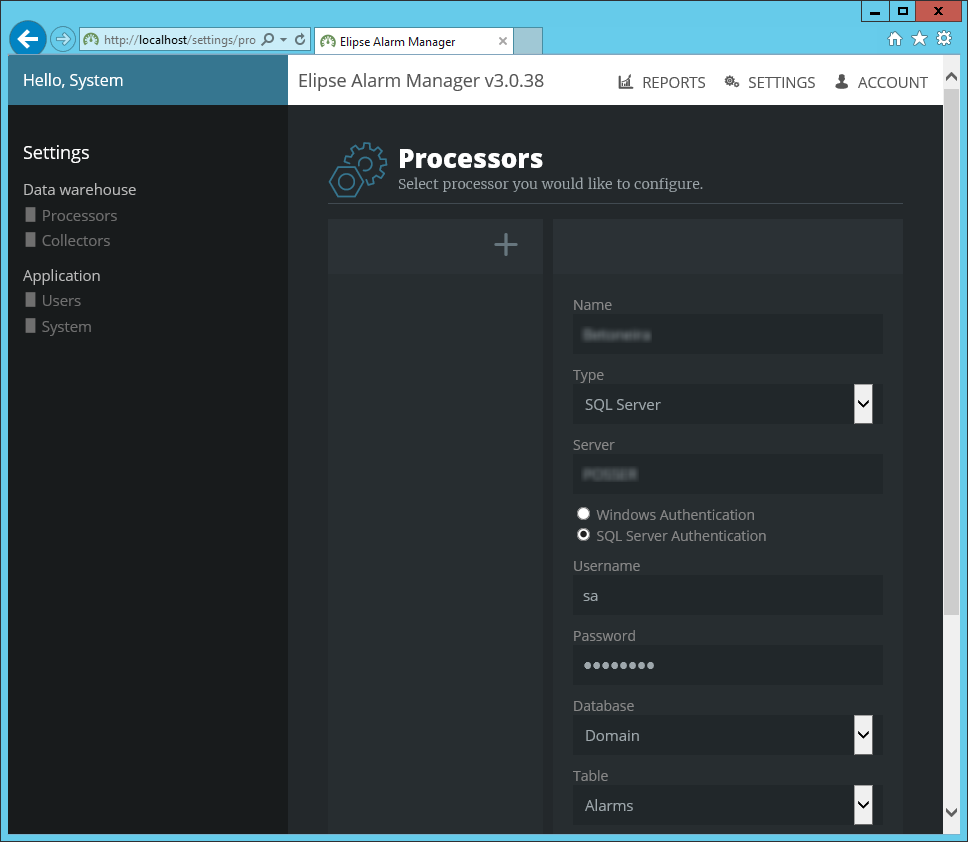Screen dimensions: 968x842
Task: Open browser home page icon
Action: (x=895, y=39)
